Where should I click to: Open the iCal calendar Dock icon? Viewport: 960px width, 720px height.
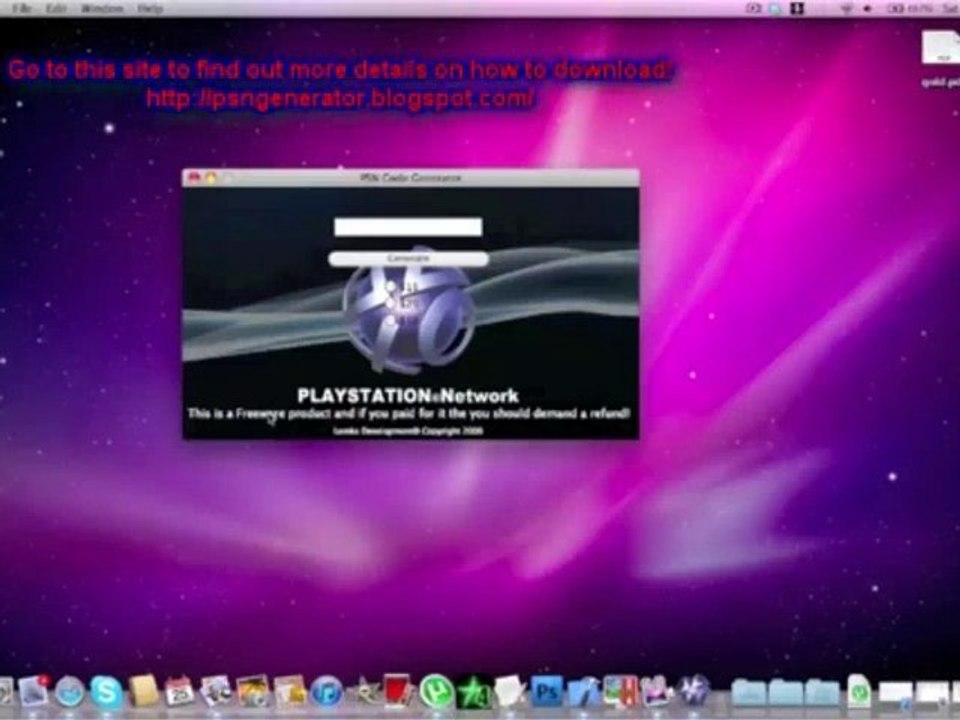pyautogui.click(x=179, y=692)
